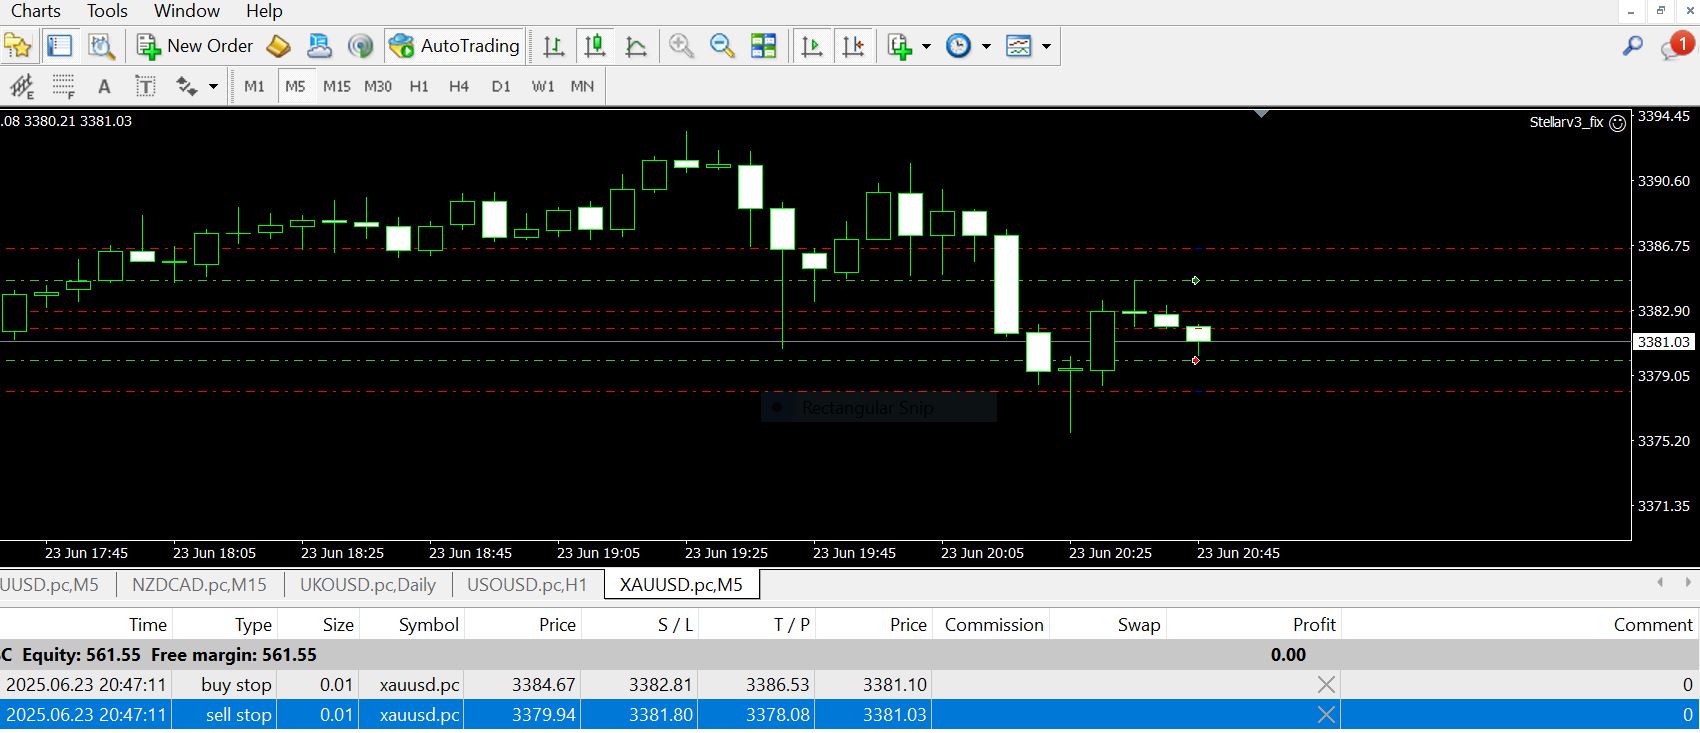The height and width of the screenshot is (733, 1700).
Task: Tile chart windows icon
Action: pos(764,46)
